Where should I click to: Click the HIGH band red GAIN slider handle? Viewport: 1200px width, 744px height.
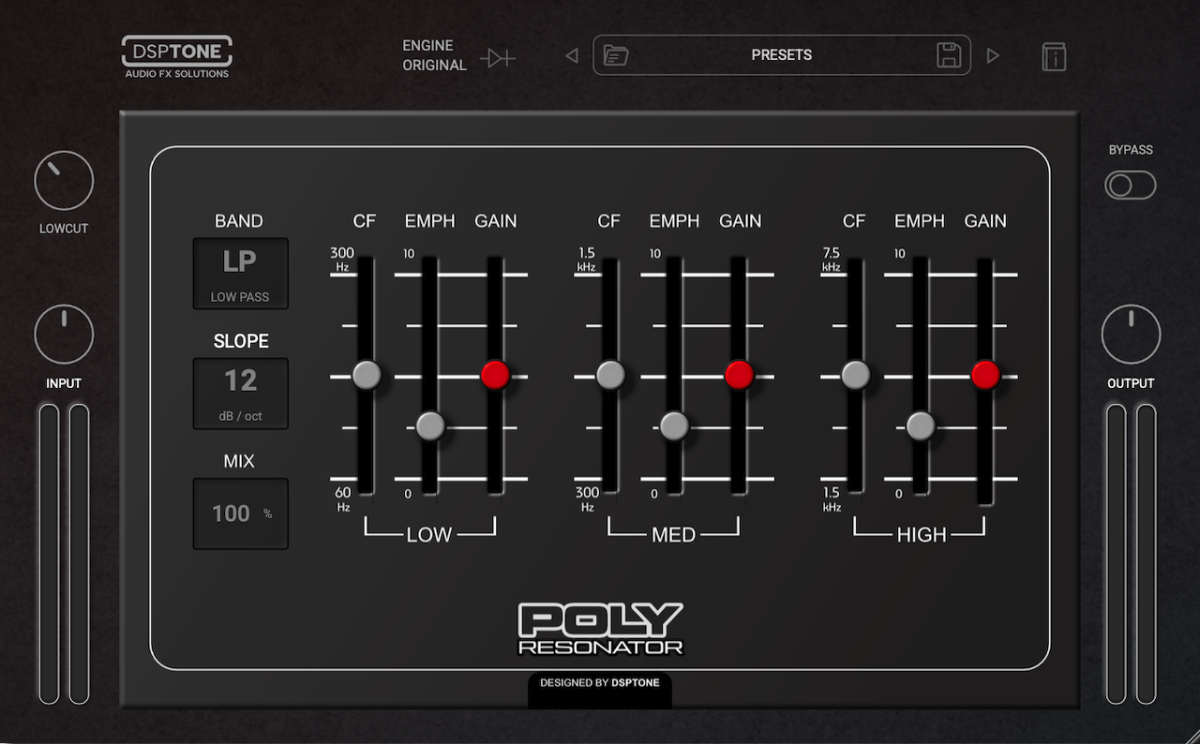(985, 375)
